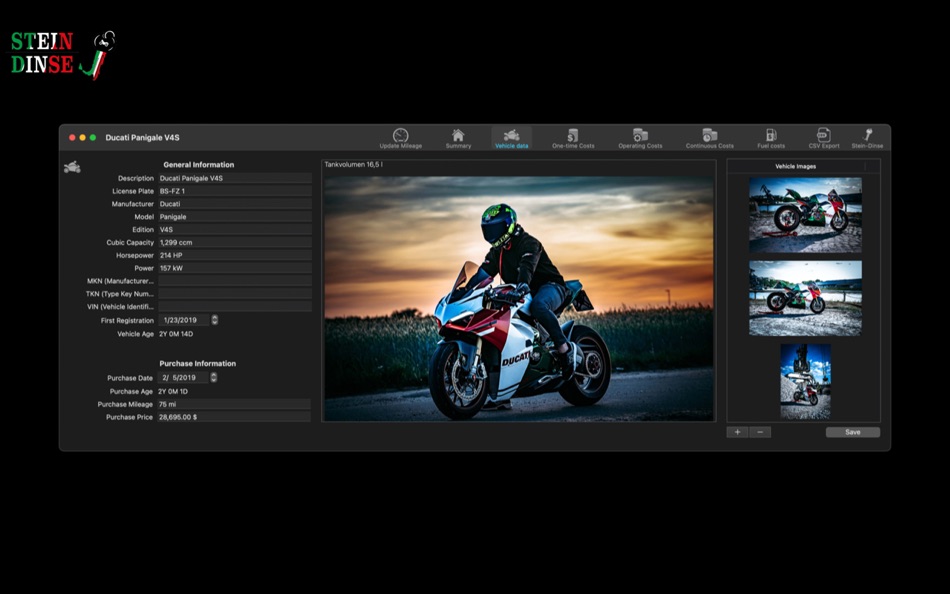Click the Stein Dinse logo

[62, 55]
